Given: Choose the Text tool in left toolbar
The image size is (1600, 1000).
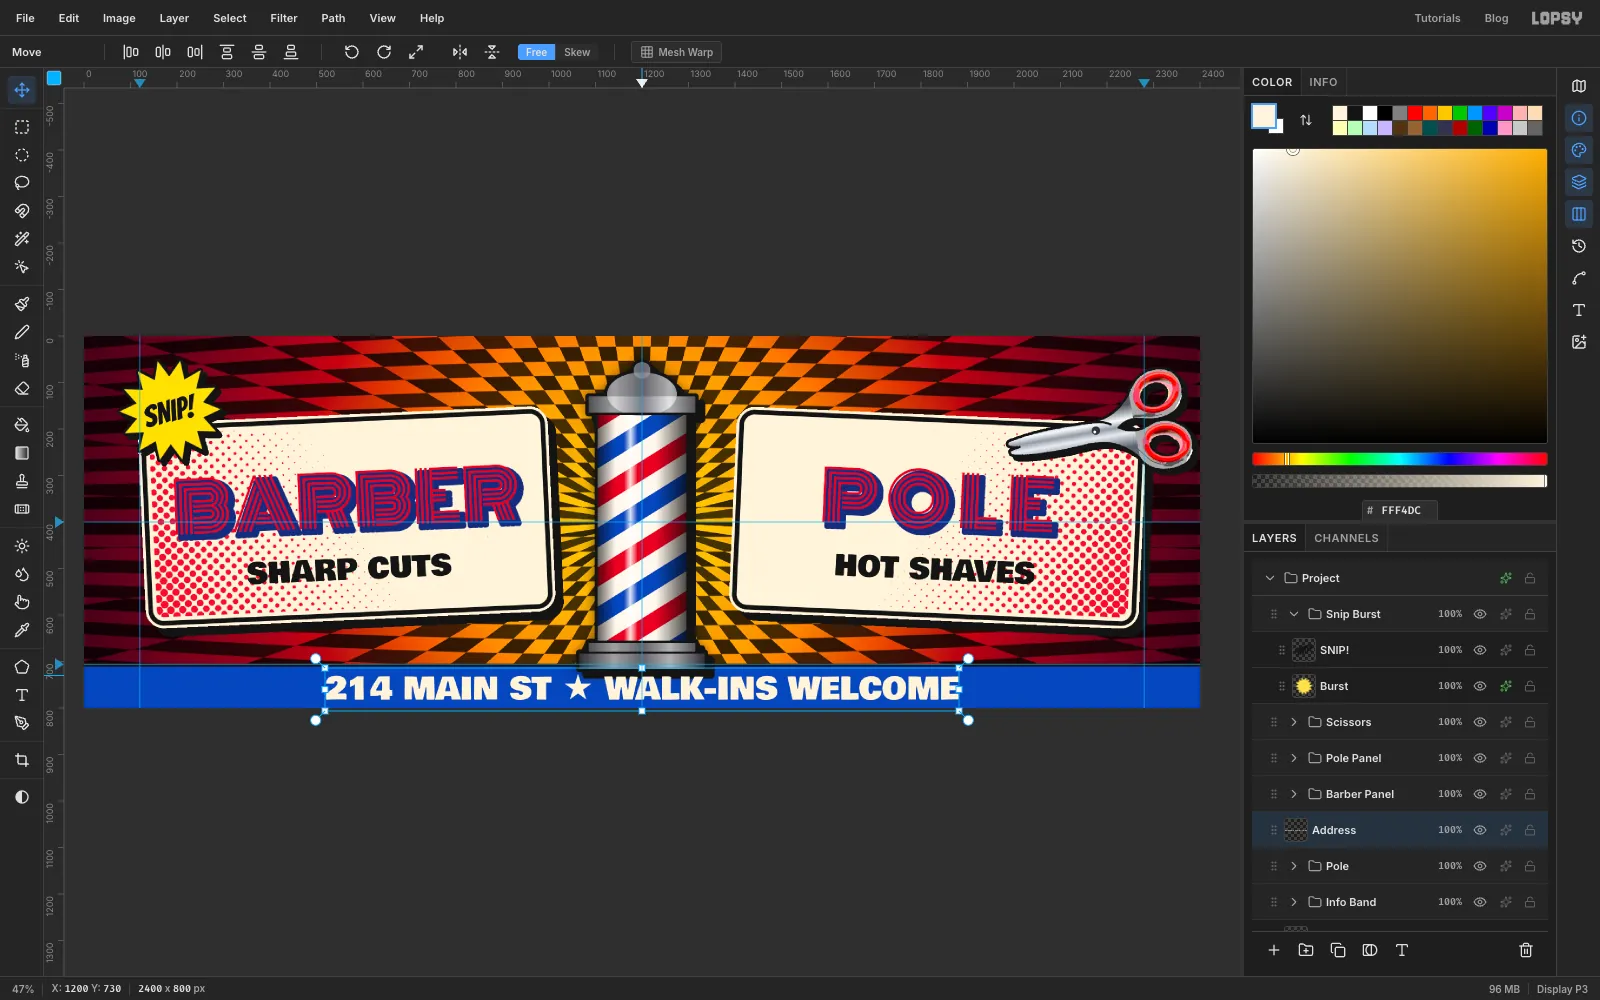Looking at the screenshot, I should point(22,695).
